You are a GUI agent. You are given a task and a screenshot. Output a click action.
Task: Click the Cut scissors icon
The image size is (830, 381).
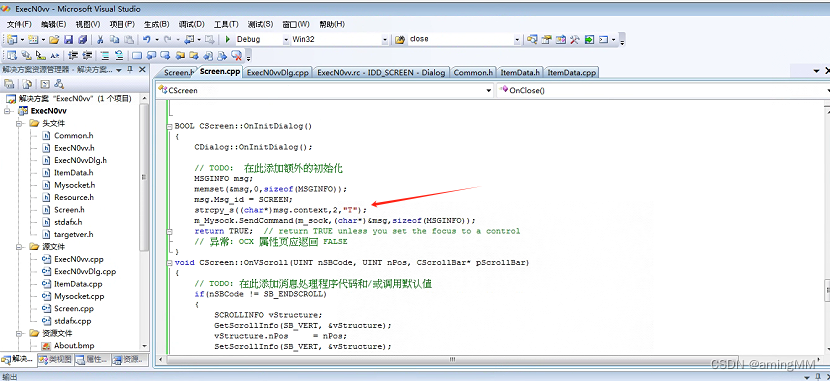coord(100,39)
